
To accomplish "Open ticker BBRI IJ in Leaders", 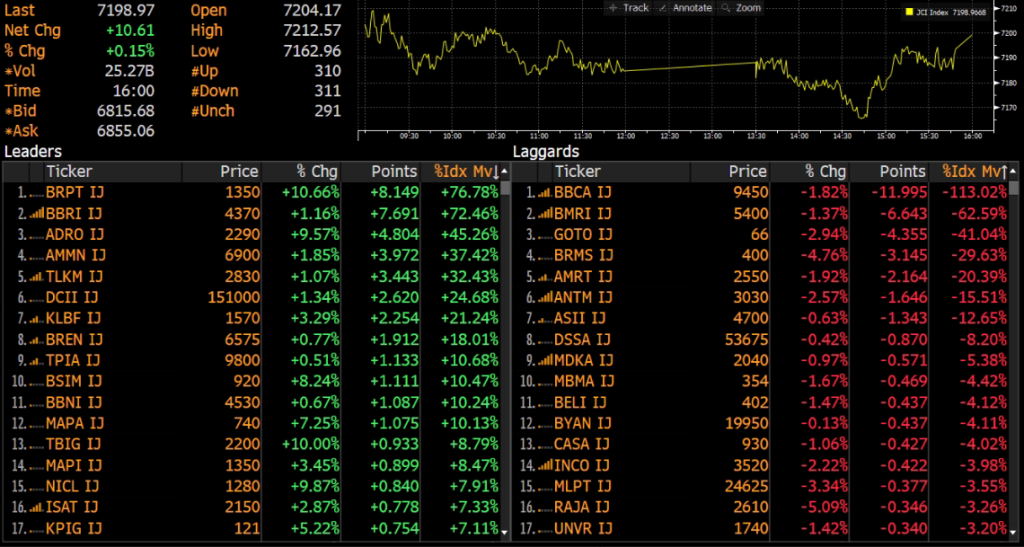I will [74, 213].
